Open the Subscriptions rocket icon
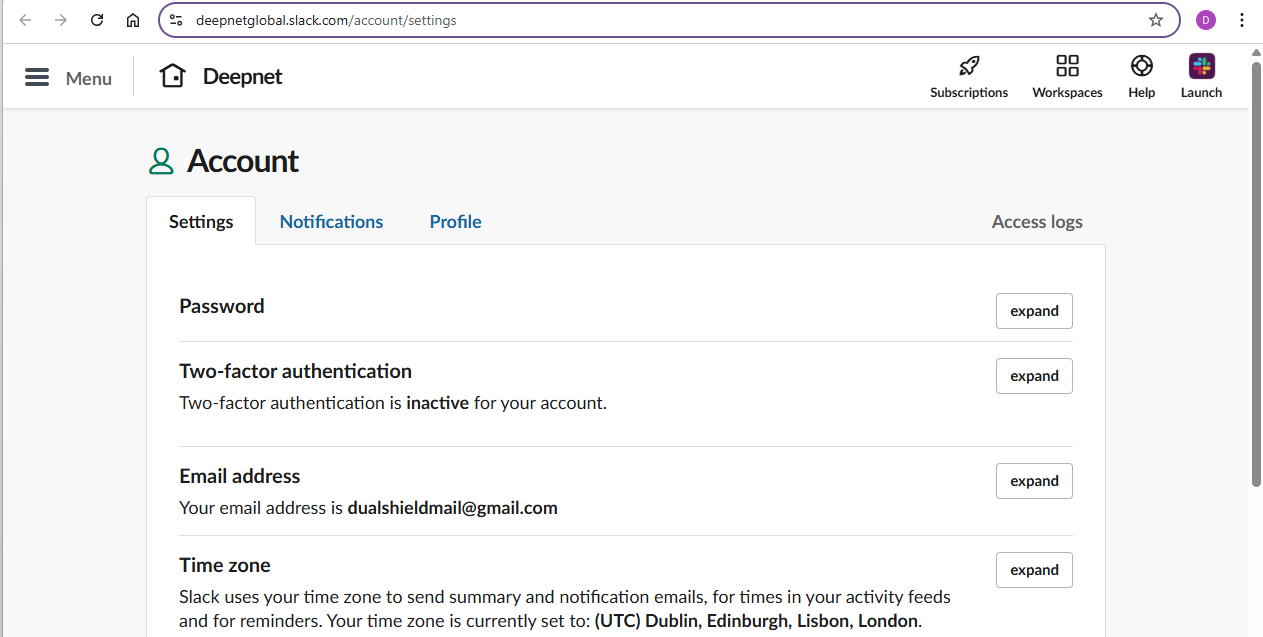1263x637 pixels. [x=968, y=67]
